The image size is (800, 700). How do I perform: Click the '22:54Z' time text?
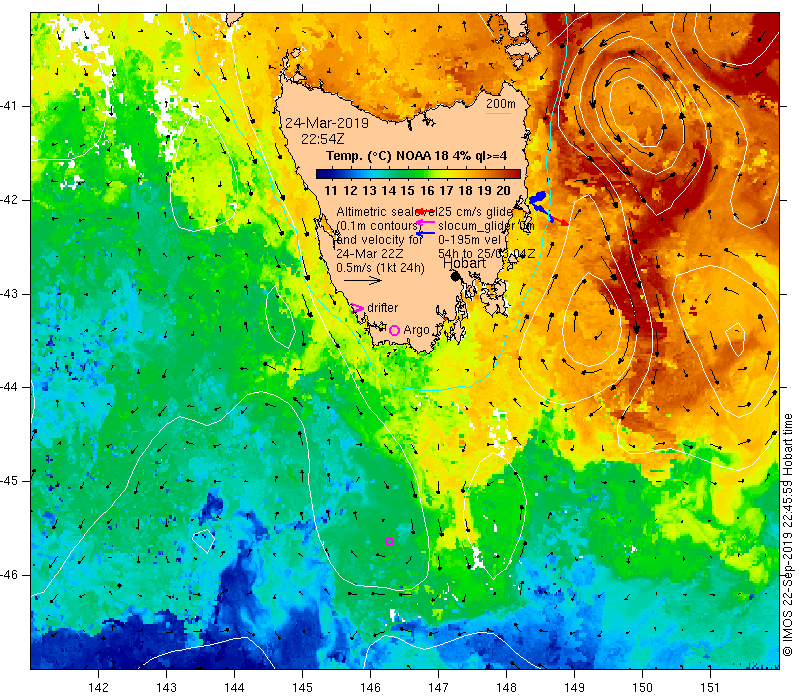click(x=322, y=139)
